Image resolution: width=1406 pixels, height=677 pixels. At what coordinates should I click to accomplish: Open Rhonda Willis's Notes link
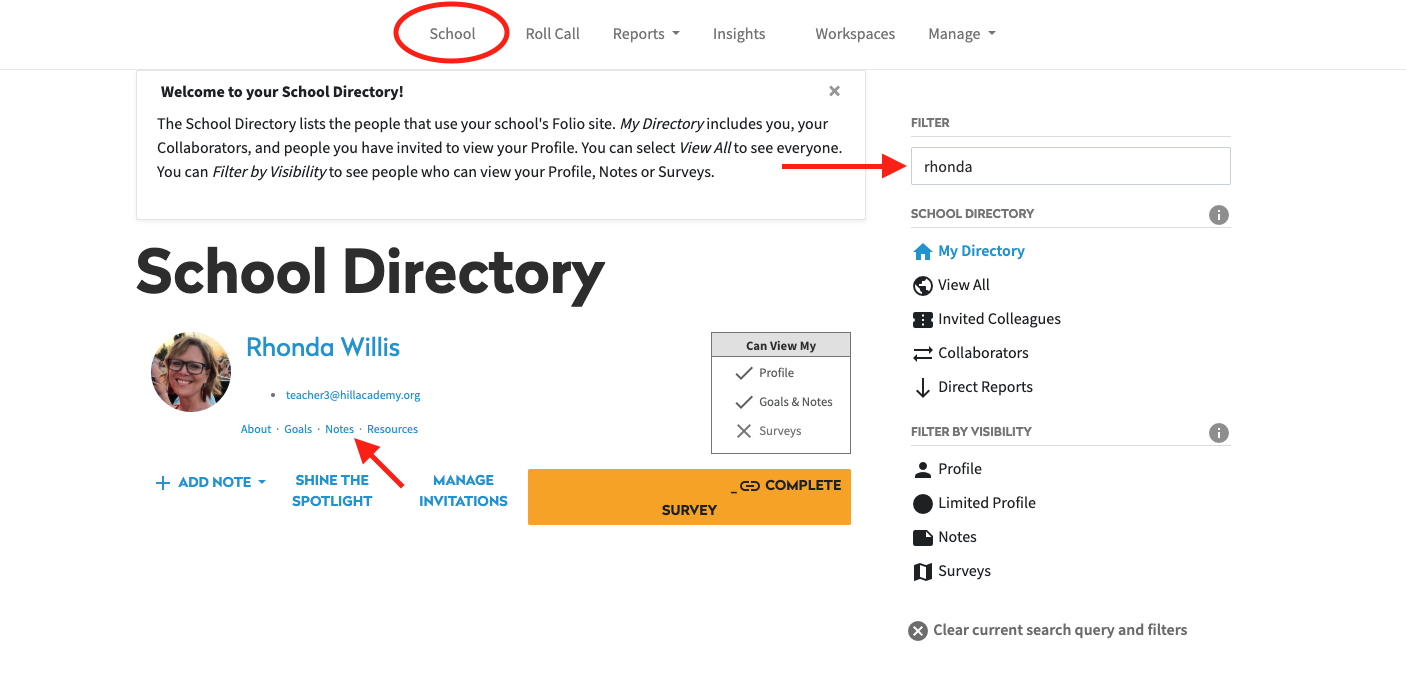339,429
